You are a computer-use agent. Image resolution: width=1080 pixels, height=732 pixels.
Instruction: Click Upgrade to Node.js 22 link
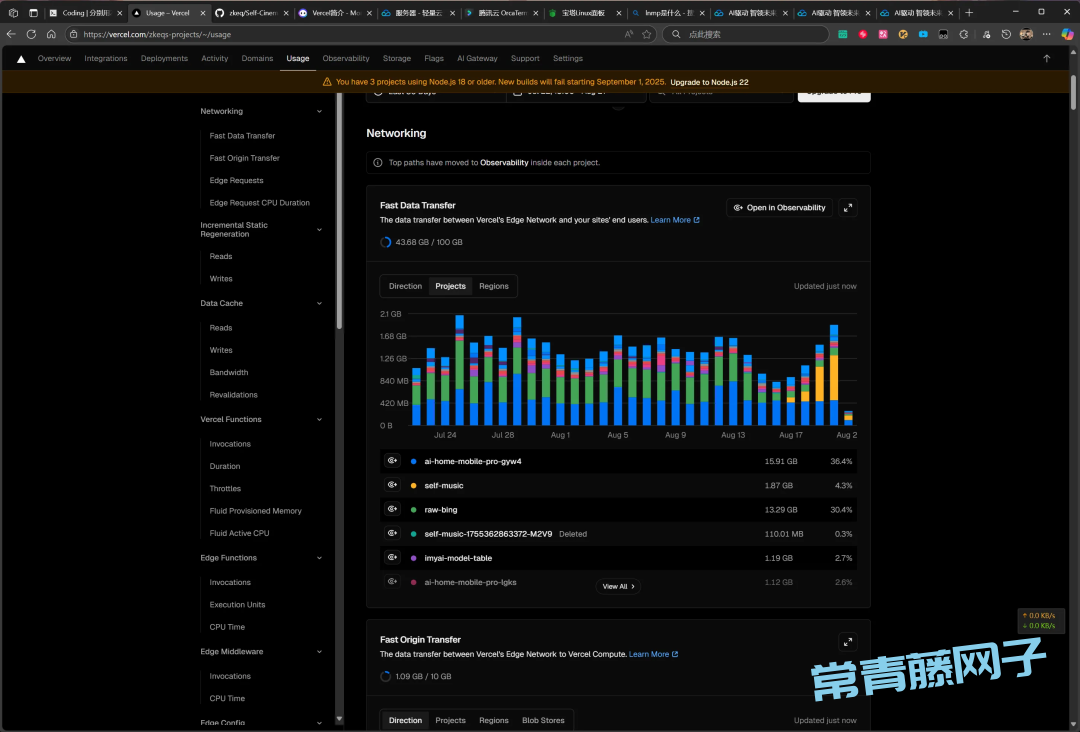point(709,82)
